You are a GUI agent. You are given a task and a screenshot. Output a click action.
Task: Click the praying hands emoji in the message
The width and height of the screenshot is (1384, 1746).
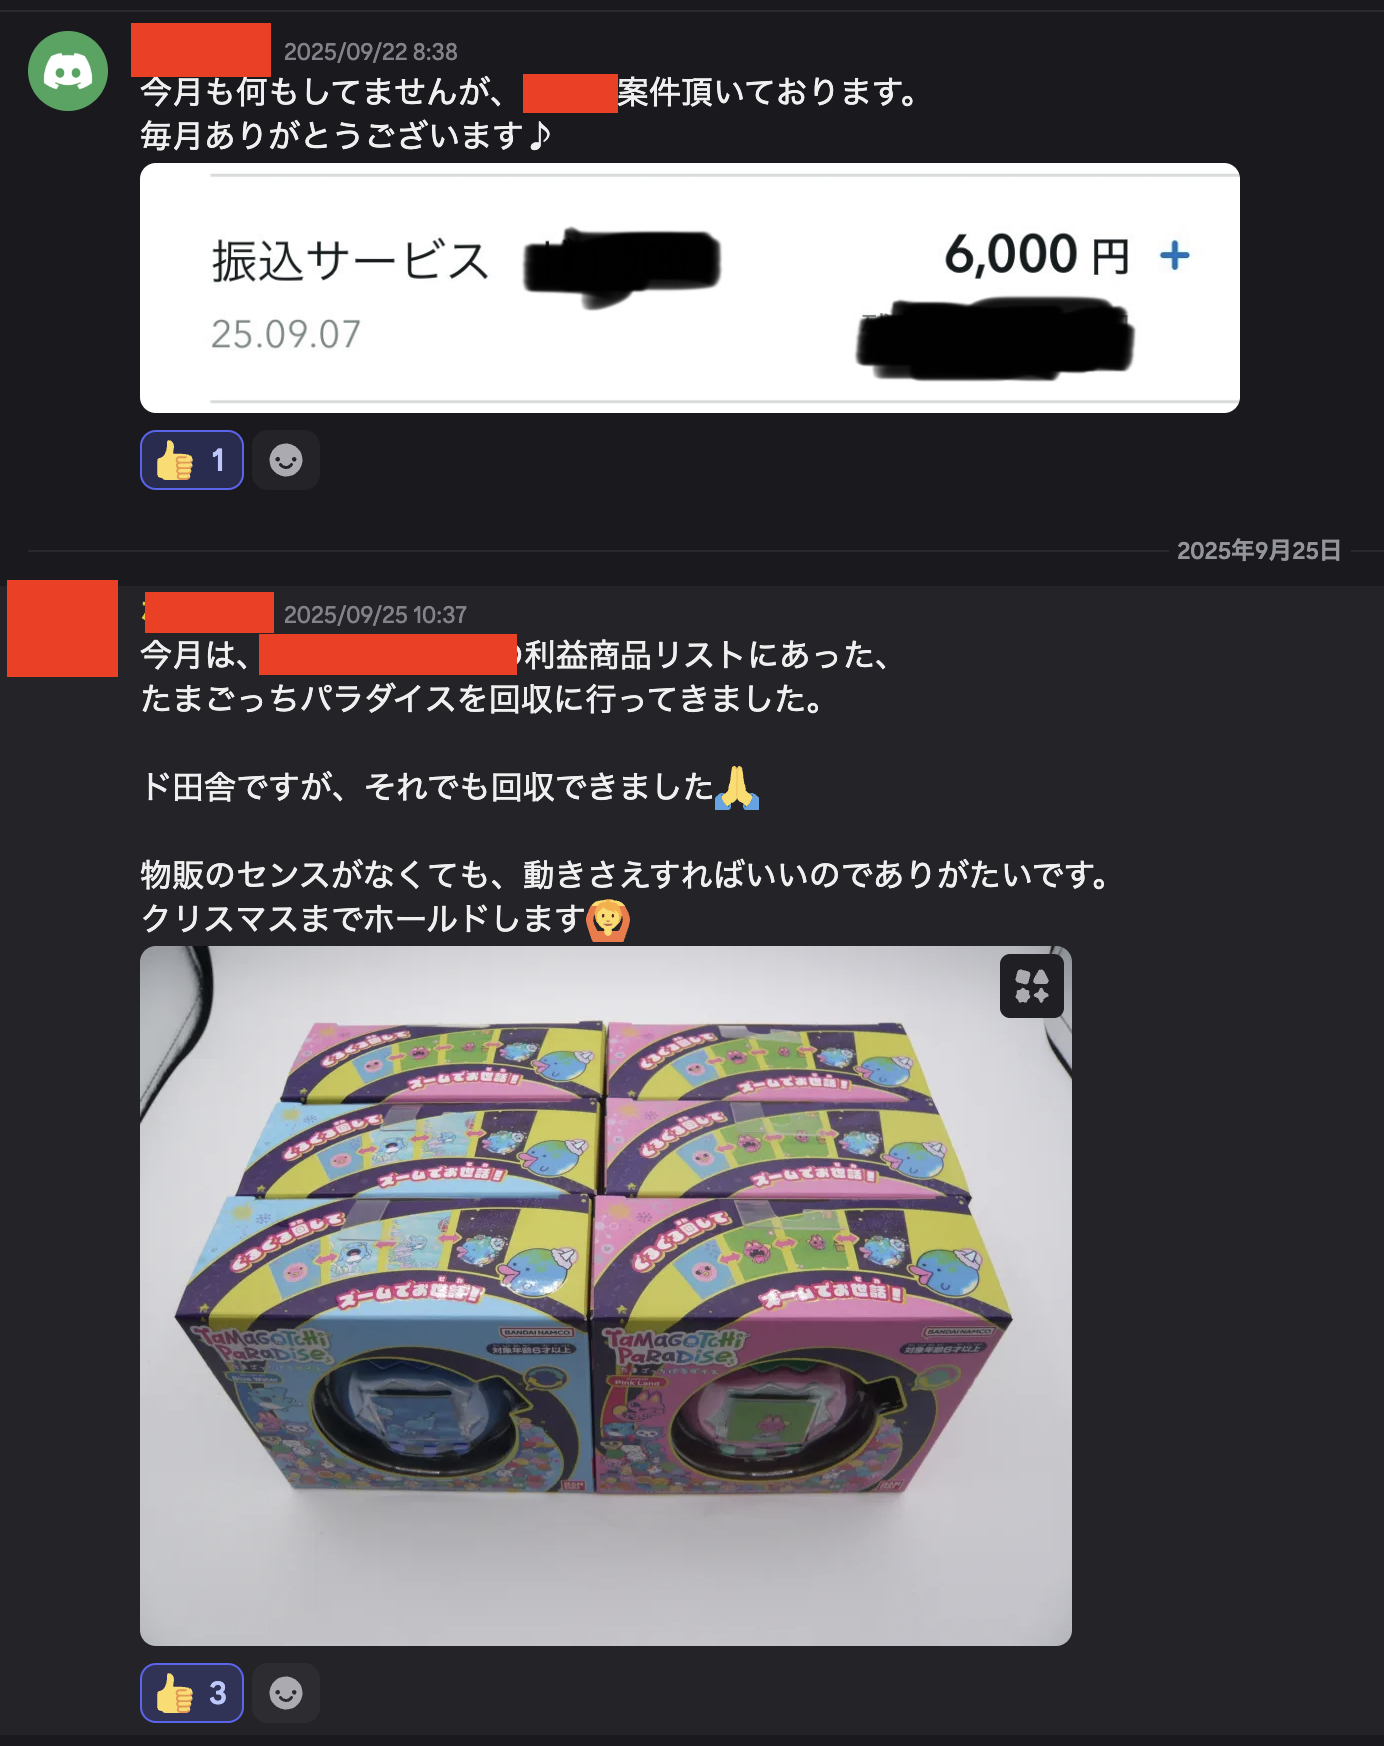point(737,787)
